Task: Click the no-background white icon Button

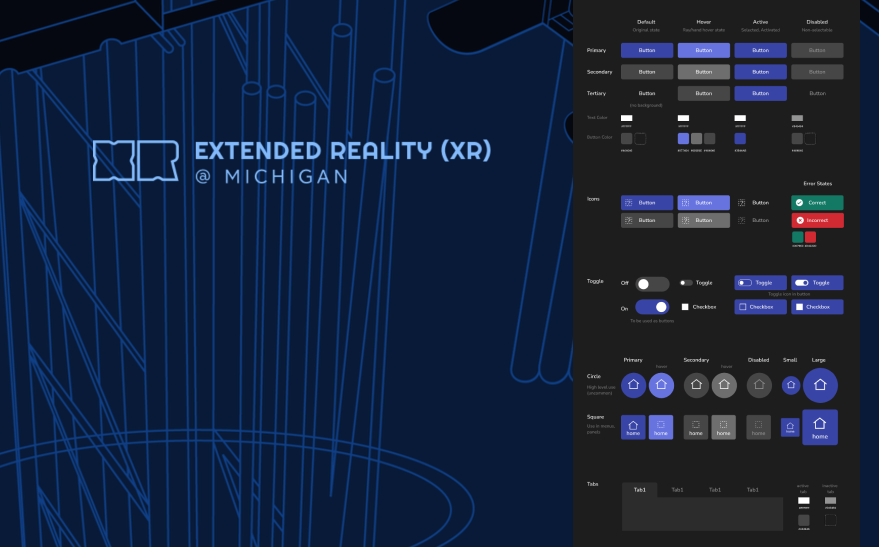Action: tap(754, 202)
